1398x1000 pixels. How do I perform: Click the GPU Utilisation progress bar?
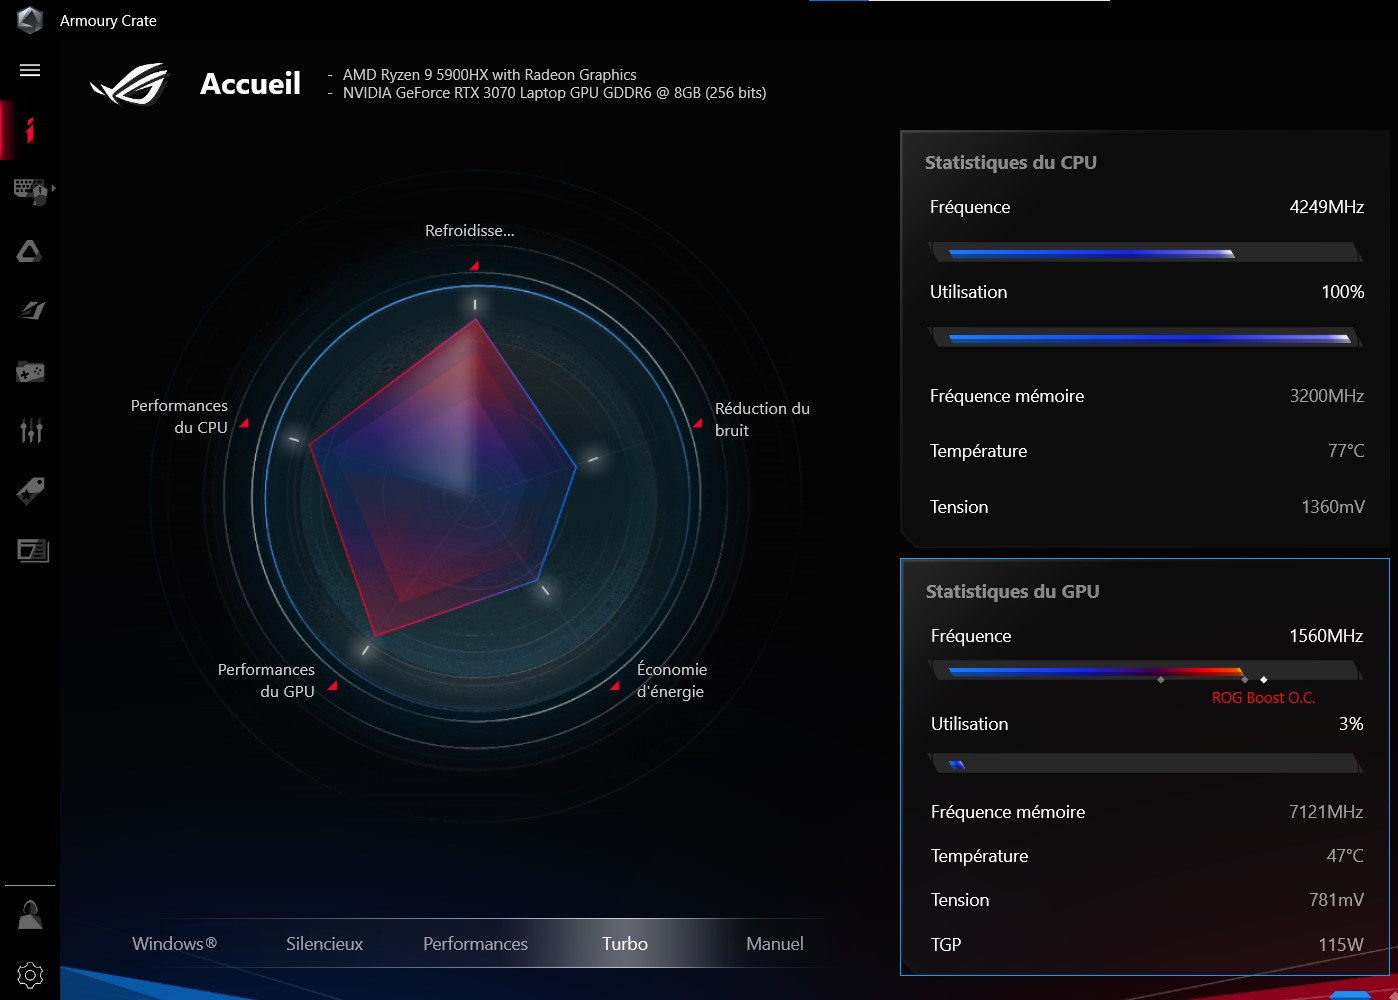point(1146,764)
